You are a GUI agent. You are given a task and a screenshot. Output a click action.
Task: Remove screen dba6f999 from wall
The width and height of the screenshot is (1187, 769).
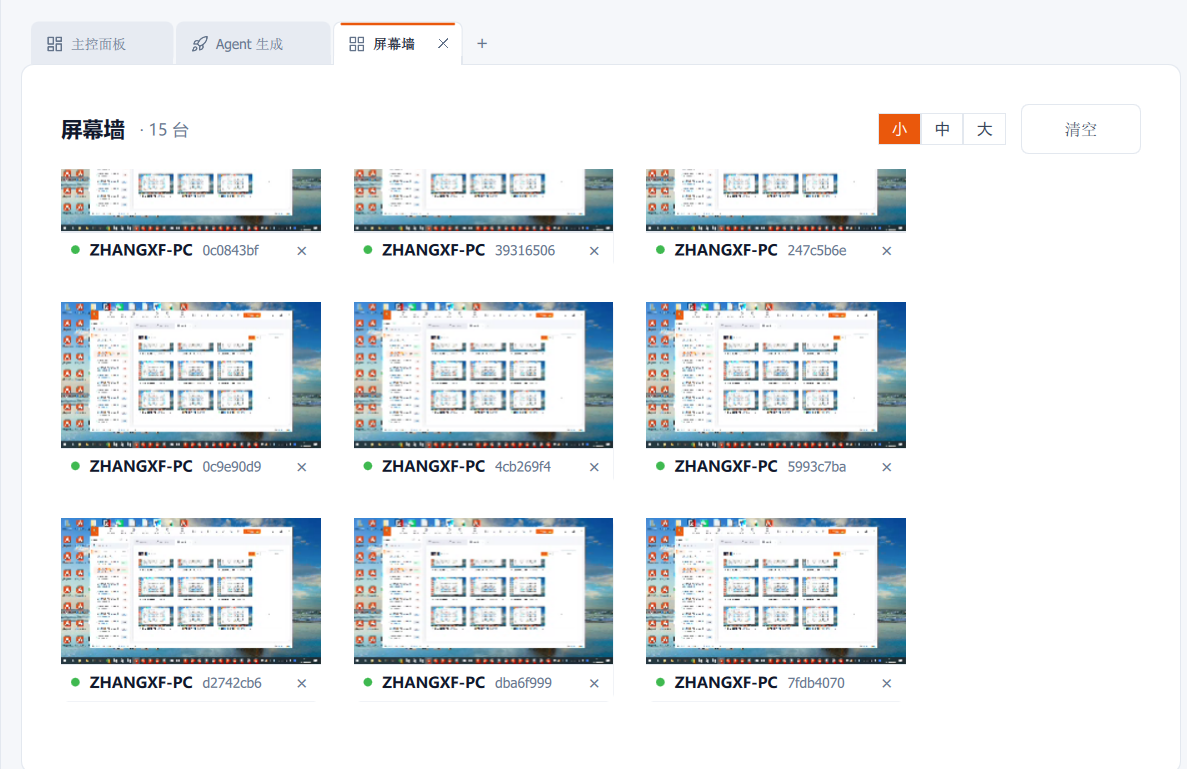click(594, 683)
